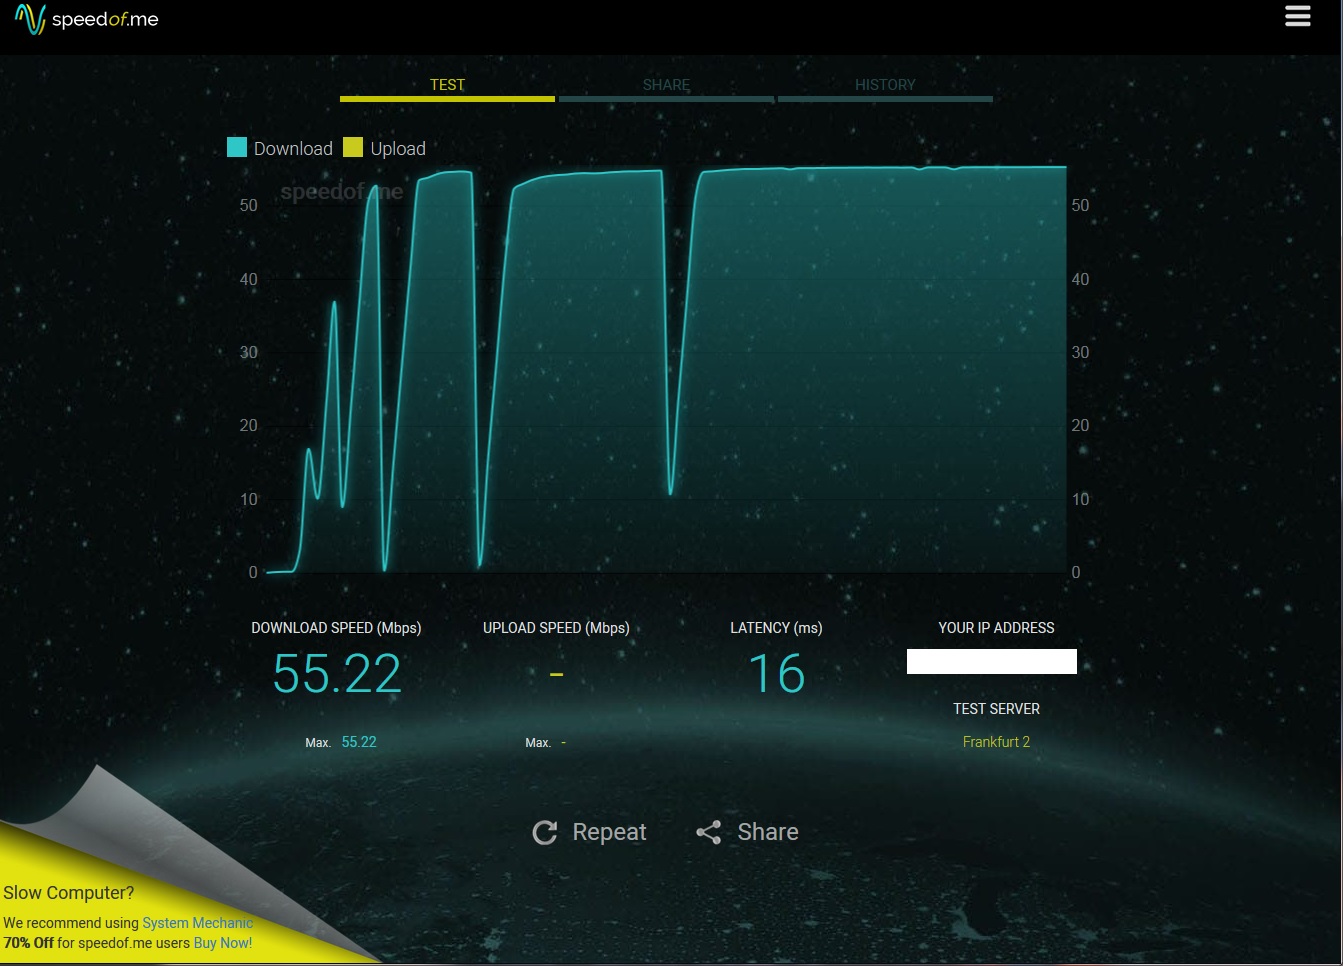Viewport: 1343px width, 966px height.
Task: Click the DOWNLOAD SPEED (Mbps) label
Action: coord(336,628)
